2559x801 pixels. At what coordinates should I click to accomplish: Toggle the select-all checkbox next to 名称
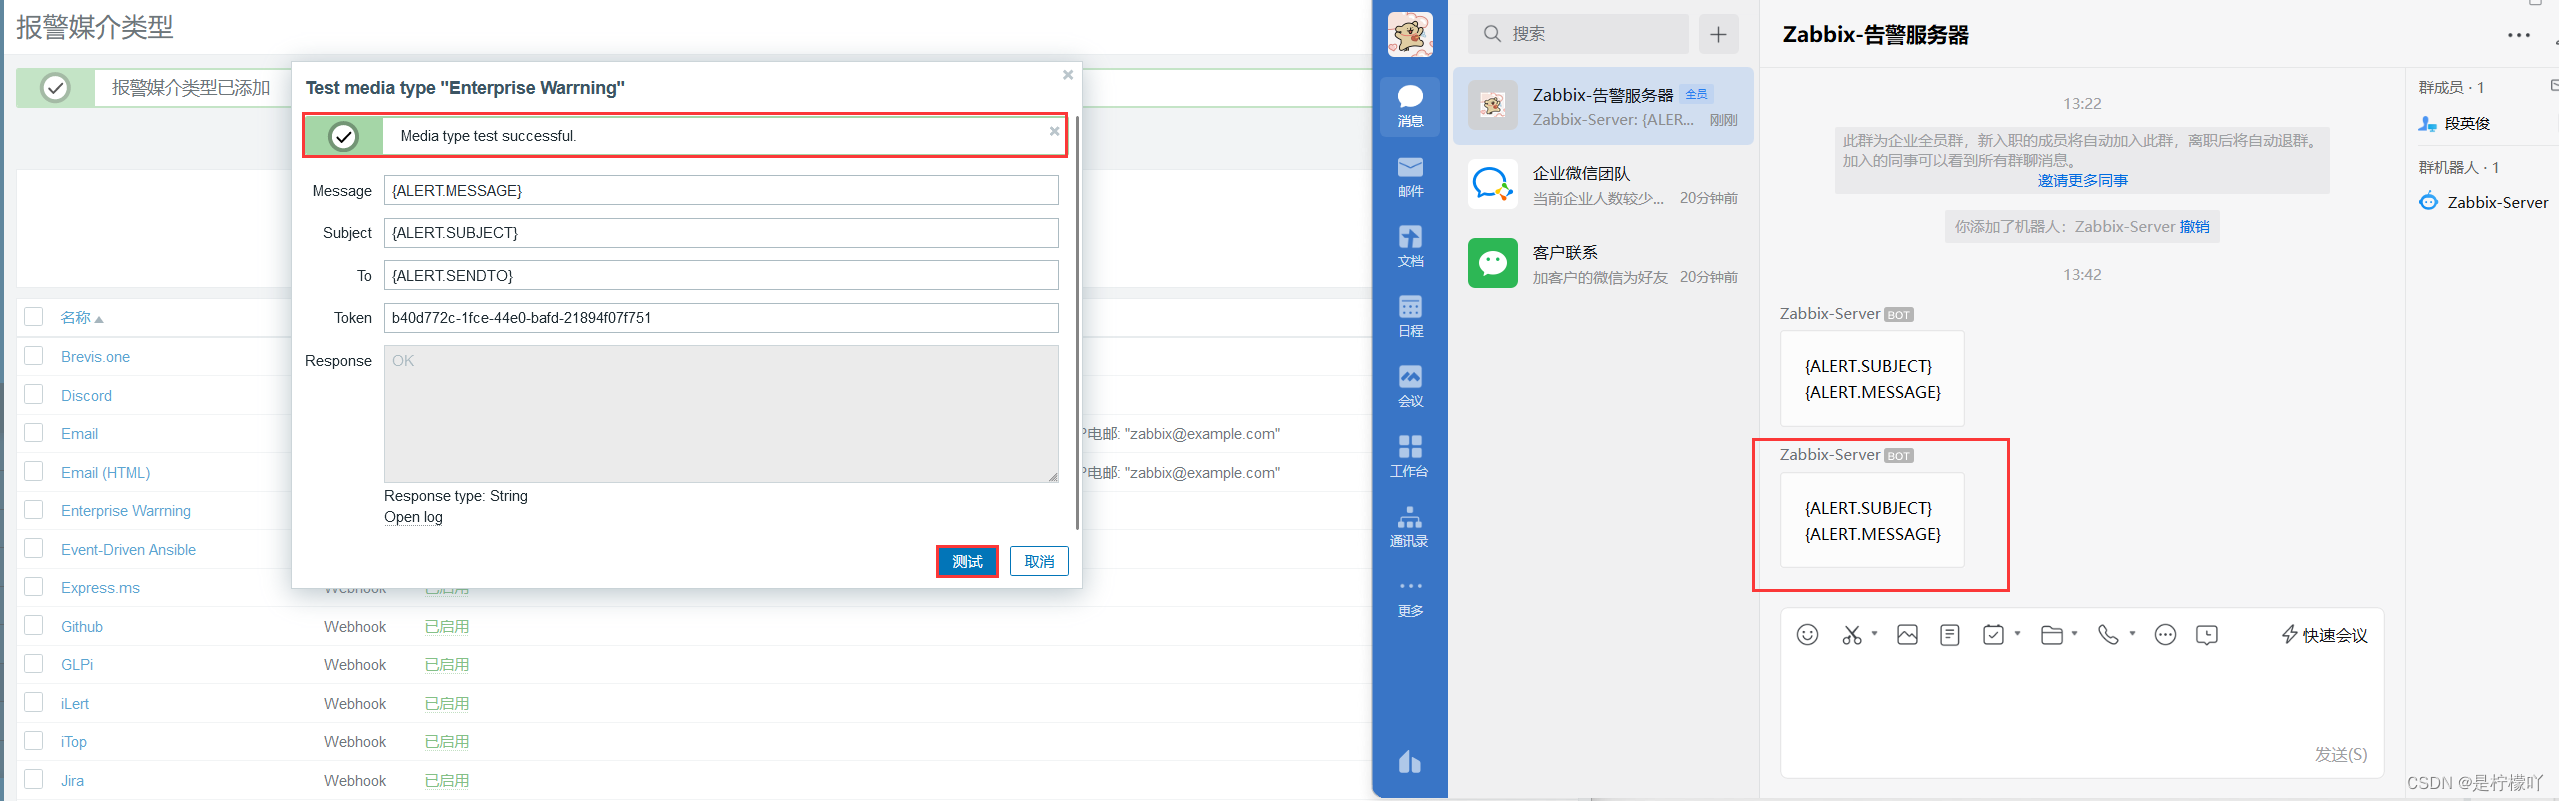click(34, 317)
